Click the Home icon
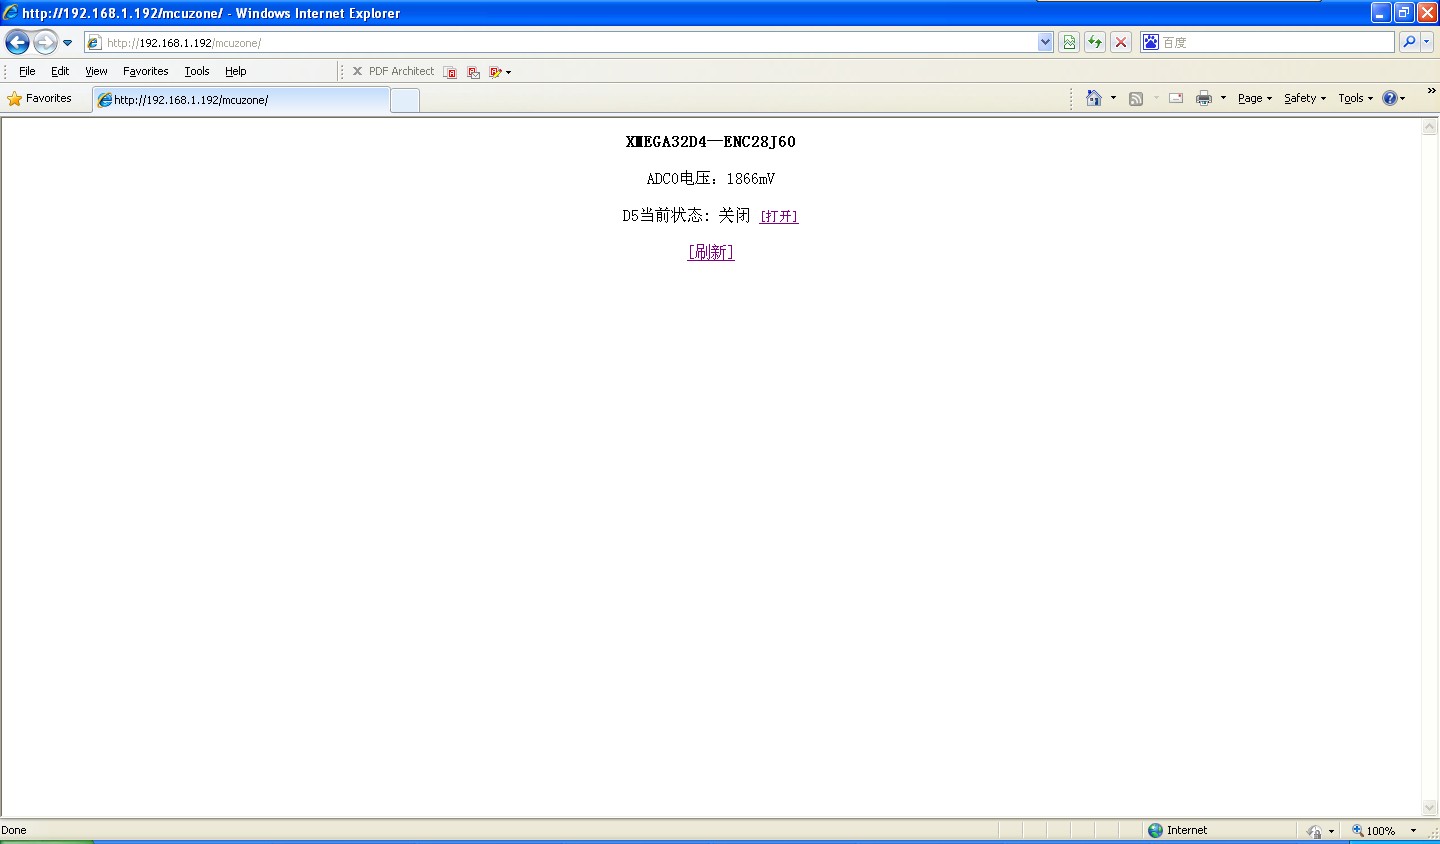This screenshot has height=844, width=1440. [x=1094, y=98]
